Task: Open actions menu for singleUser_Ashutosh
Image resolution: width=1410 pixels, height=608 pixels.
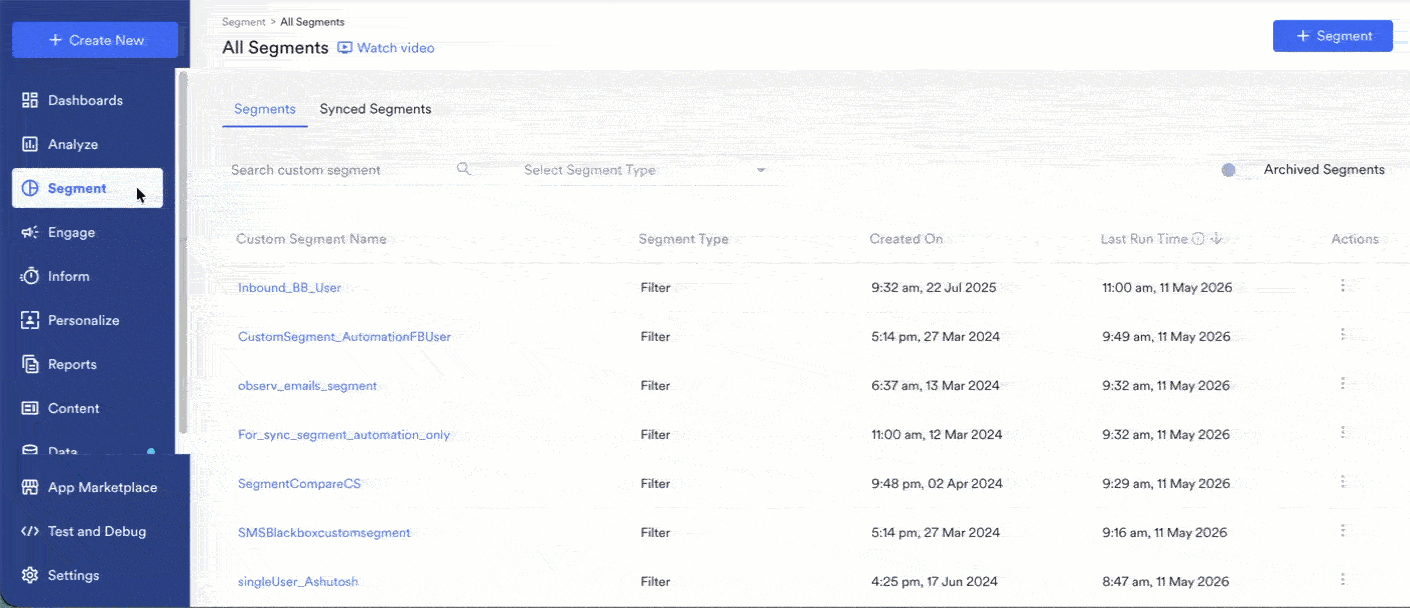Action: click(x=1342, y=580)
